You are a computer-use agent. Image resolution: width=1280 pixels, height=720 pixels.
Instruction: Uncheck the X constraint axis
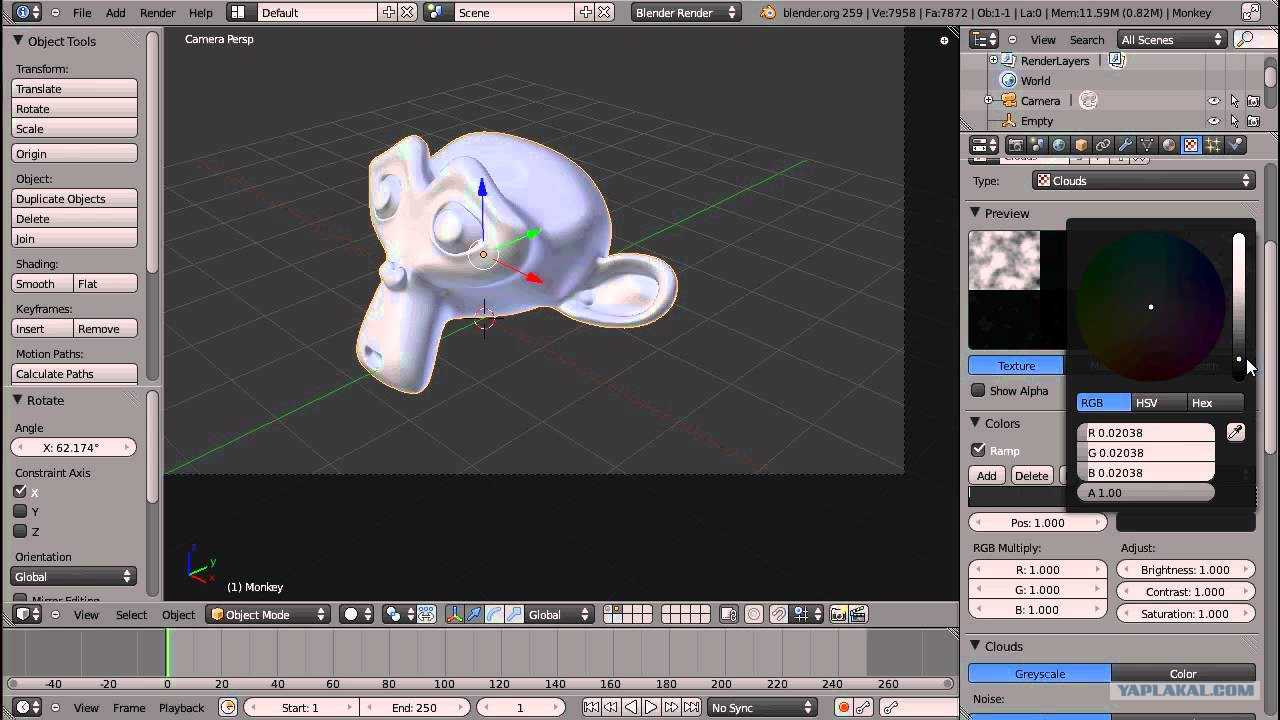click(x=20, y=491)
